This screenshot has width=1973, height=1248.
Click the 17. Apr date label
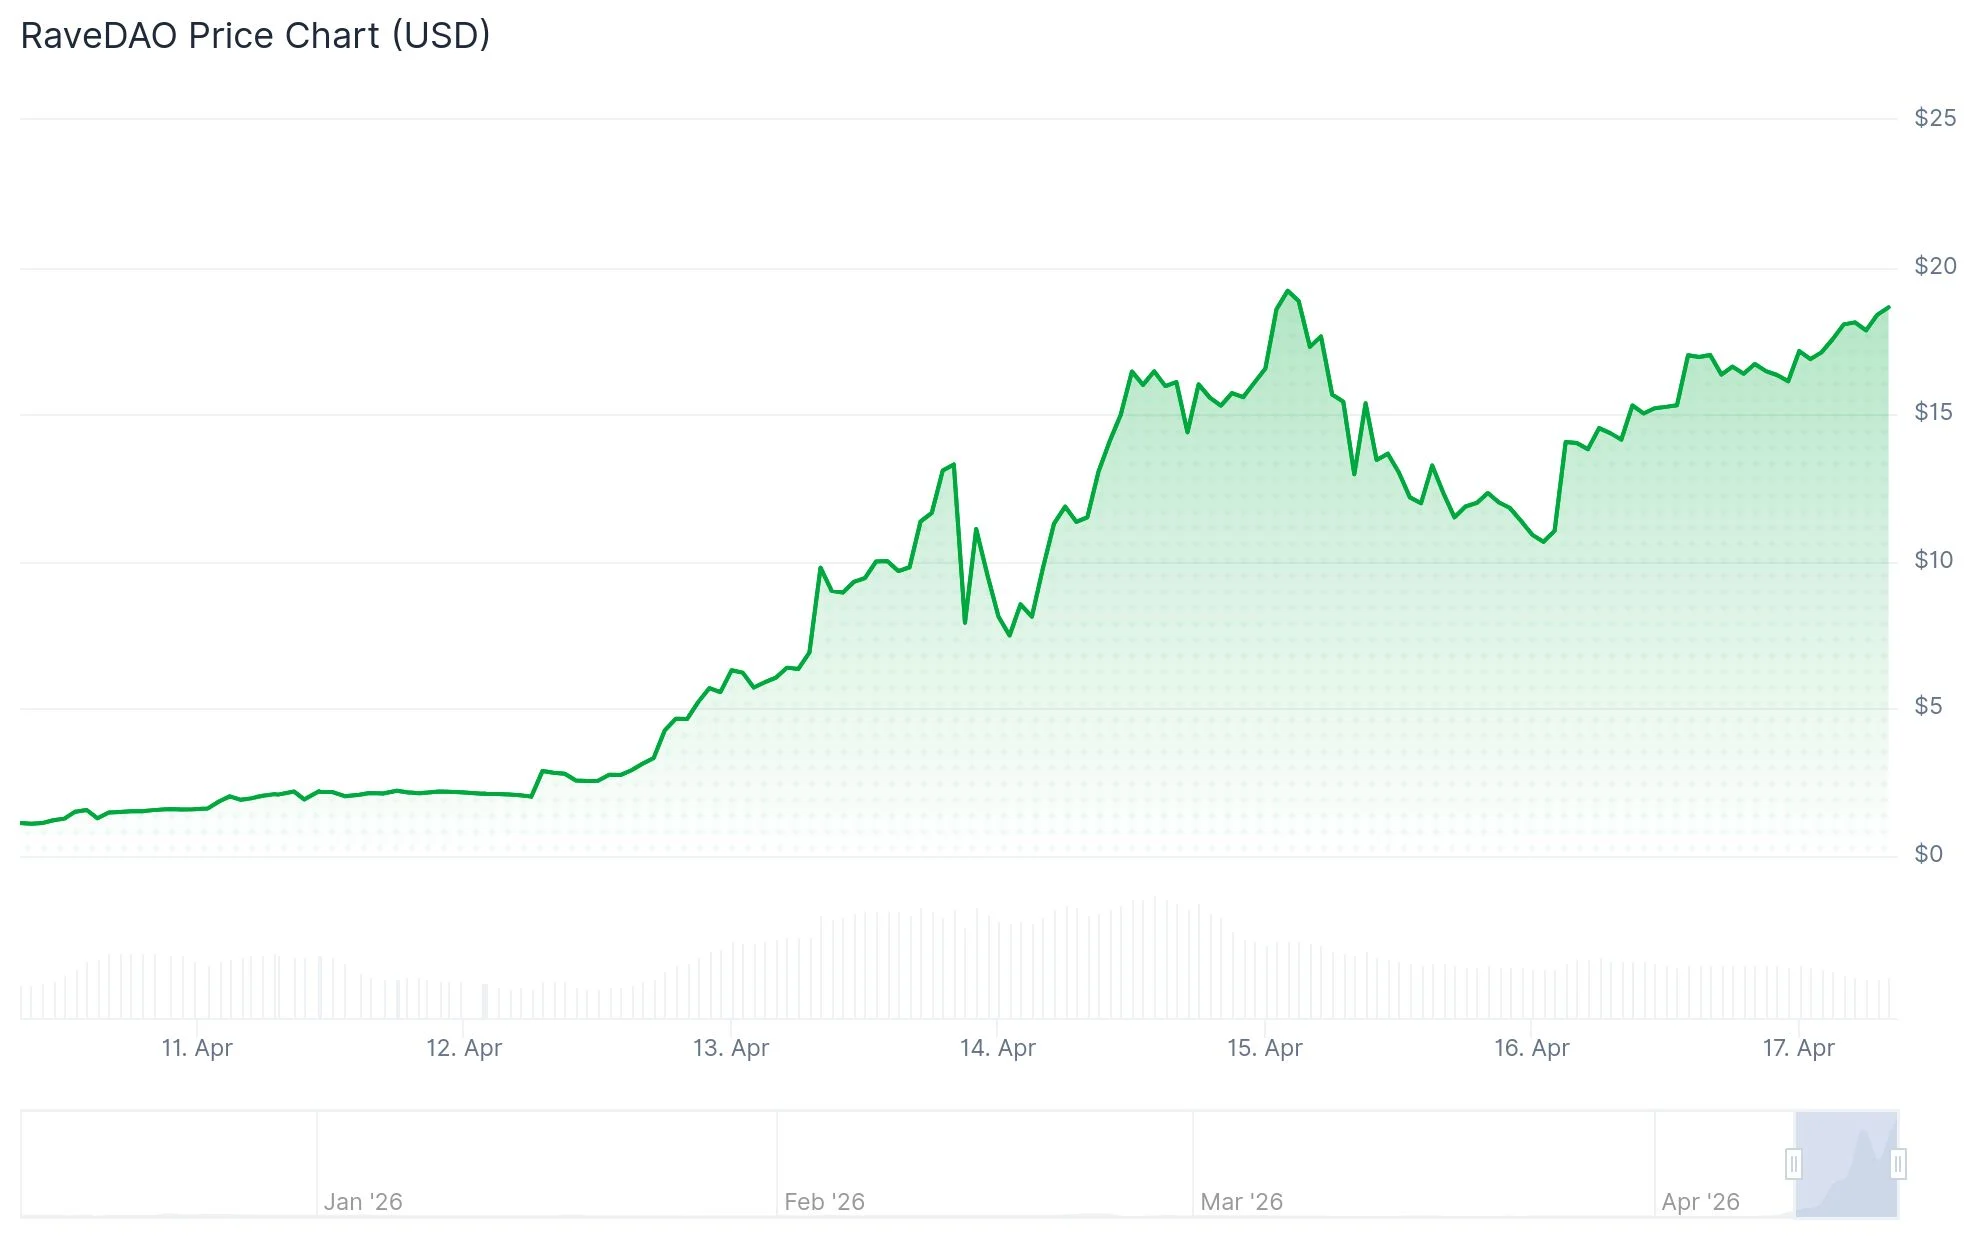pos(1799,1048)
